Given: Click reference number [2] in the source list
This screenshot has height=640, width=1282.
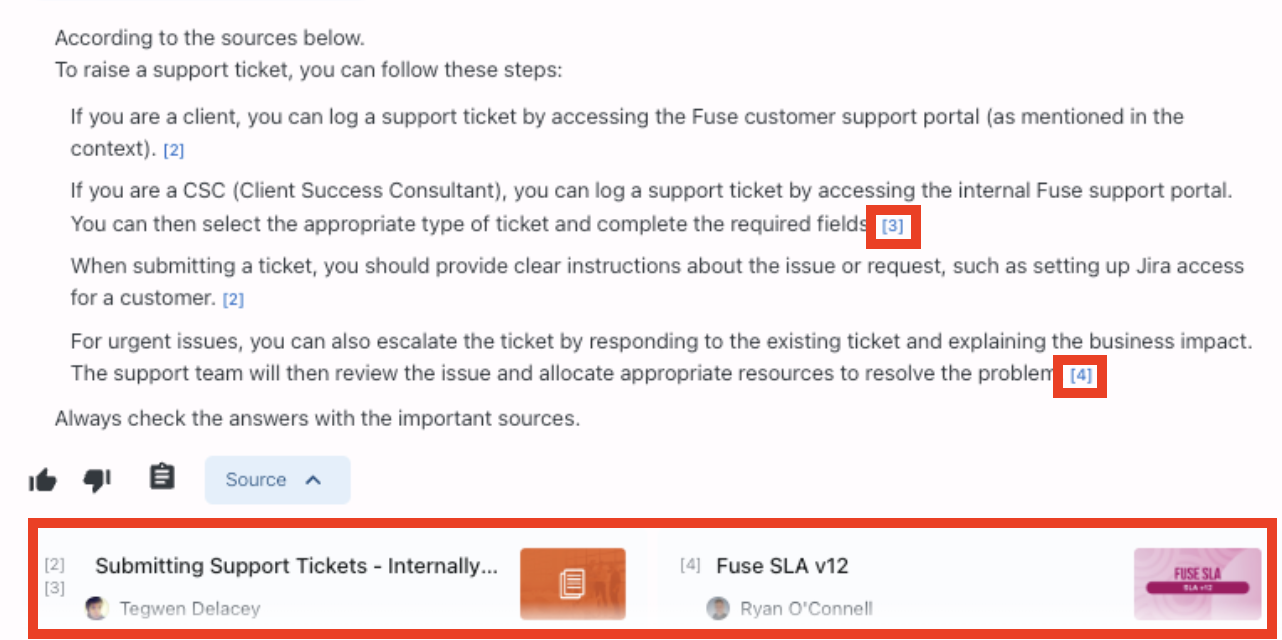Looking at the screenshot, I should tap(55, 566).
